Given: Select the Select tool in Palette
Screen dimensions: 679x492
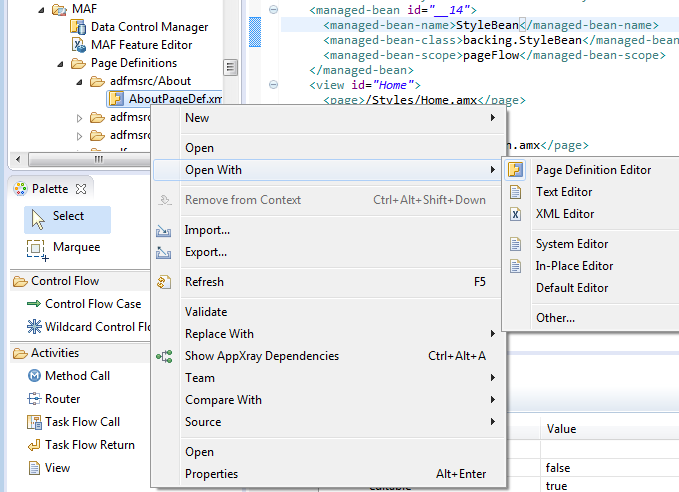Looking at the screenshot, I should coord(68,219).
